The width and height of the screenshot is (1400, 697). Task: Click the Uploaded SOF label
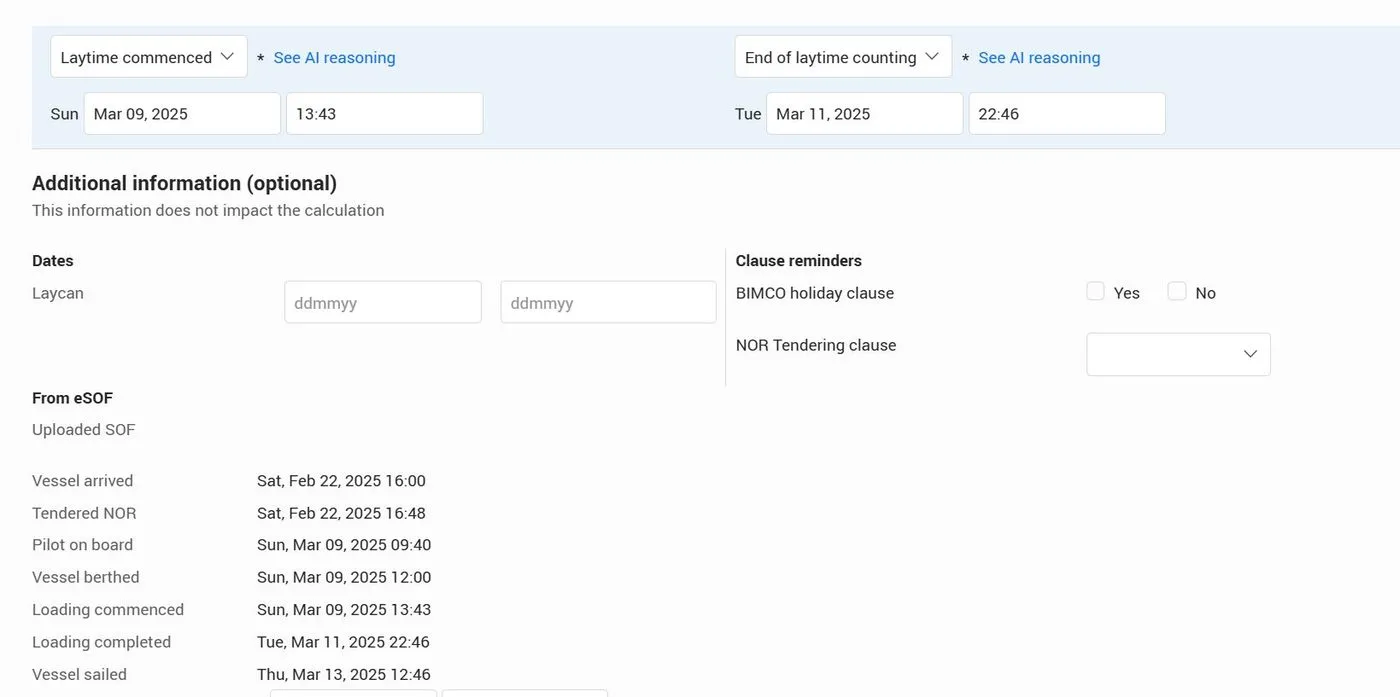point(83,430)
